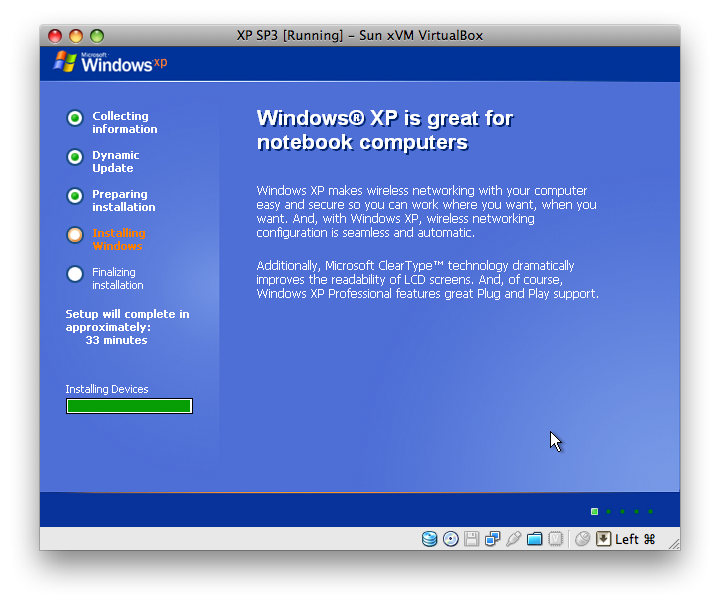Click the 'Installing Windows' orange label
This screenshot has height=605, width=720.
tap(119, 240)
